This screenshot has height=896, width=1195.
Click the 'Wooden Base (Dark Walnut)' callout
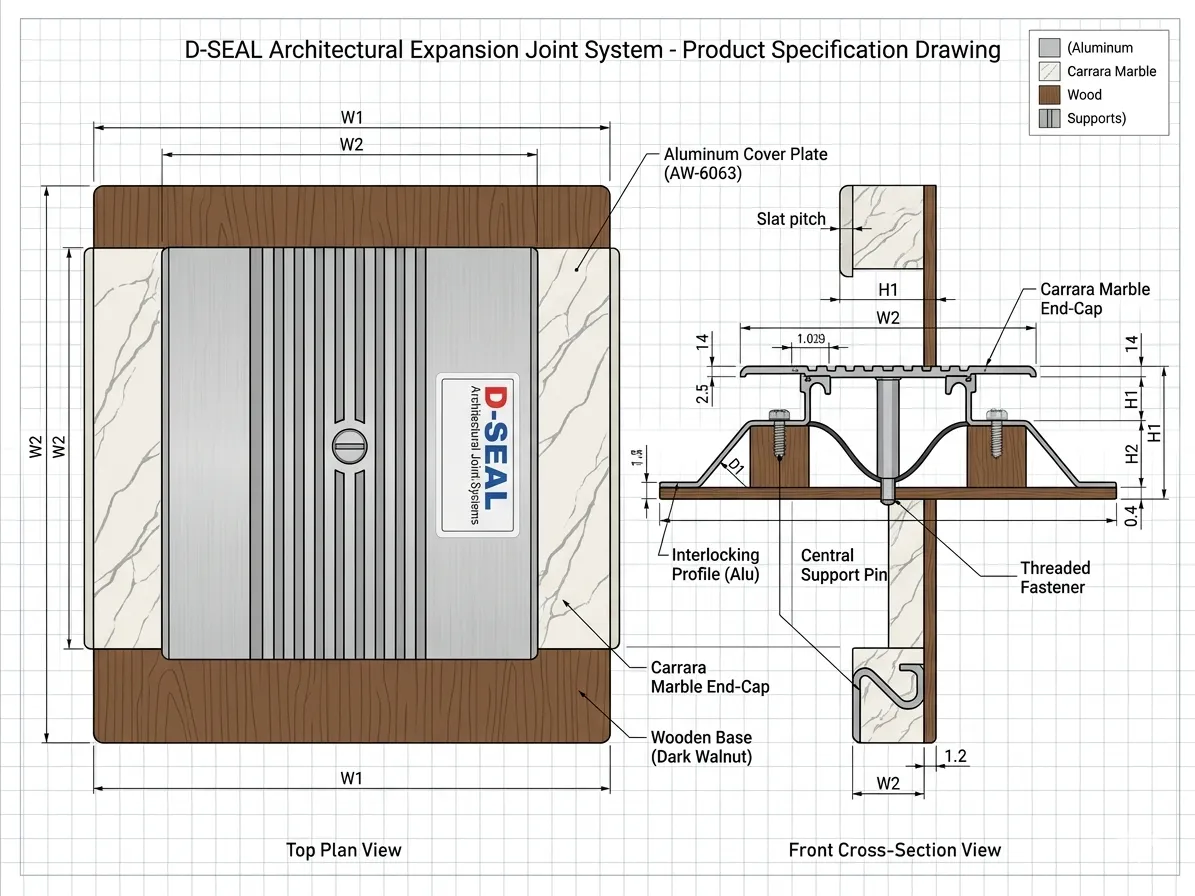701,747
